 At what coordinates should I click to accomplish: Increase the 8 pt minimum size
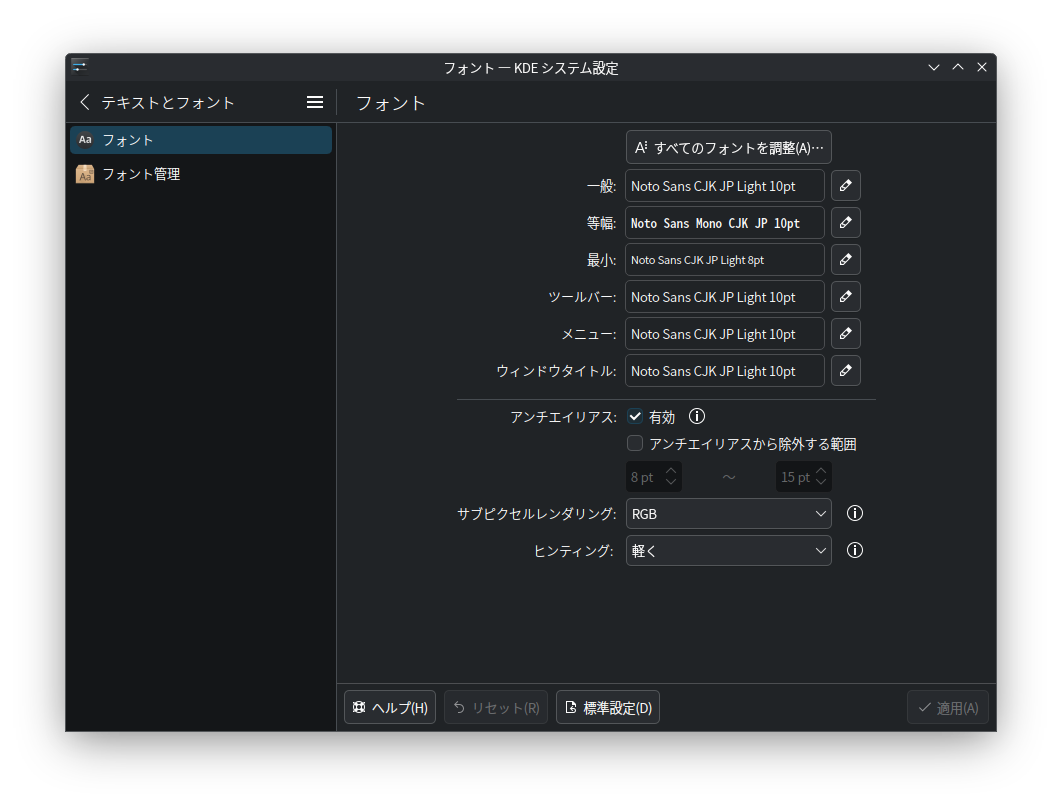671,470
